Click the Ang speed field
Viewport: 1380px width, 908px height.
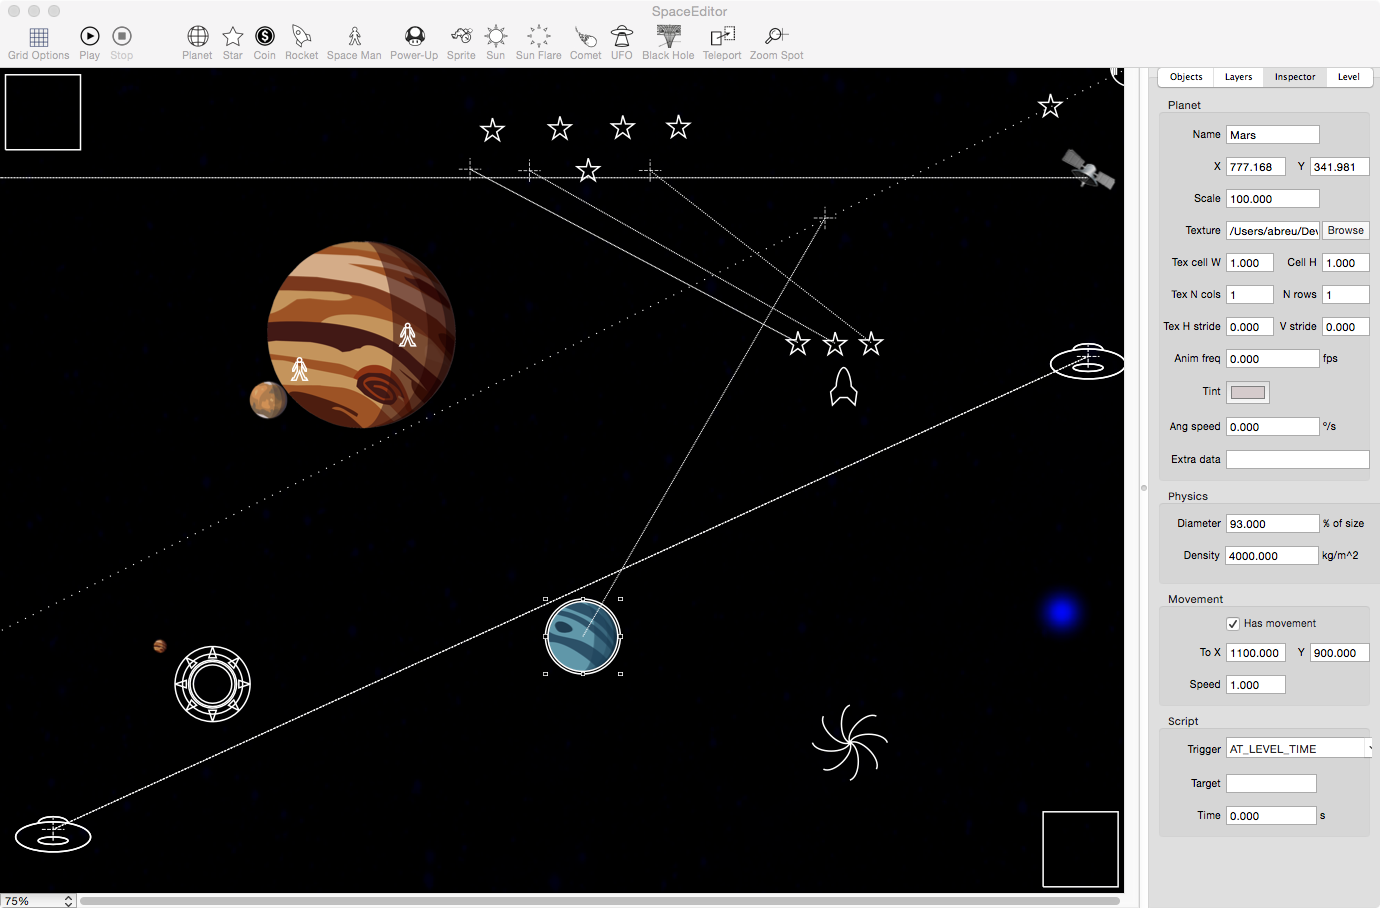tap(1273, 427)
